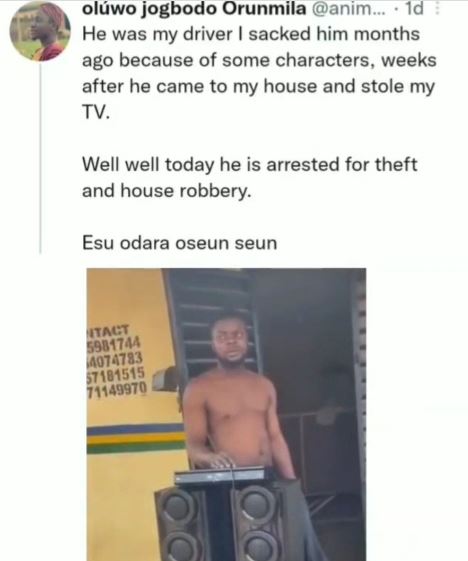This screenshot has width=468, height=561.
Task: Click the right speaker in the photo
Action: pos(257,523)
